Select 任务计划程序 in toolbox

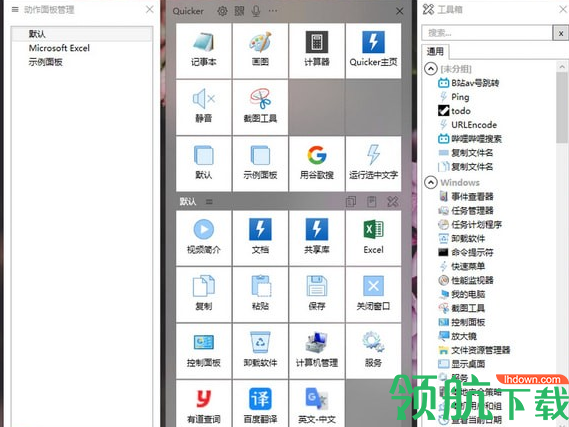pos(470,225)
